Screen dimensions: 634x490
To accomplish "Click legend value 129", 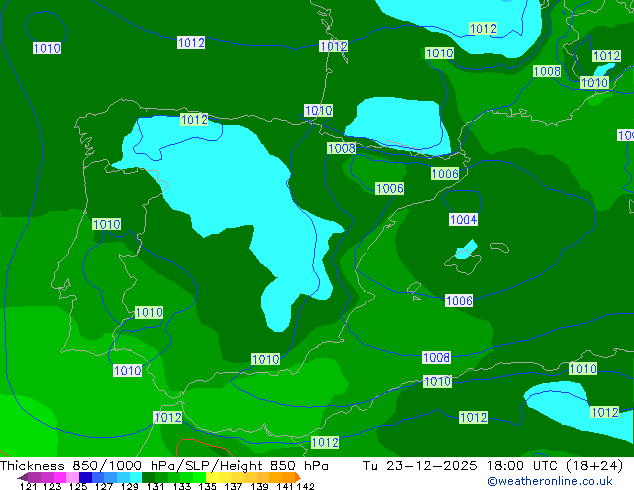I will pyautogui.click(x=129, y=486).
